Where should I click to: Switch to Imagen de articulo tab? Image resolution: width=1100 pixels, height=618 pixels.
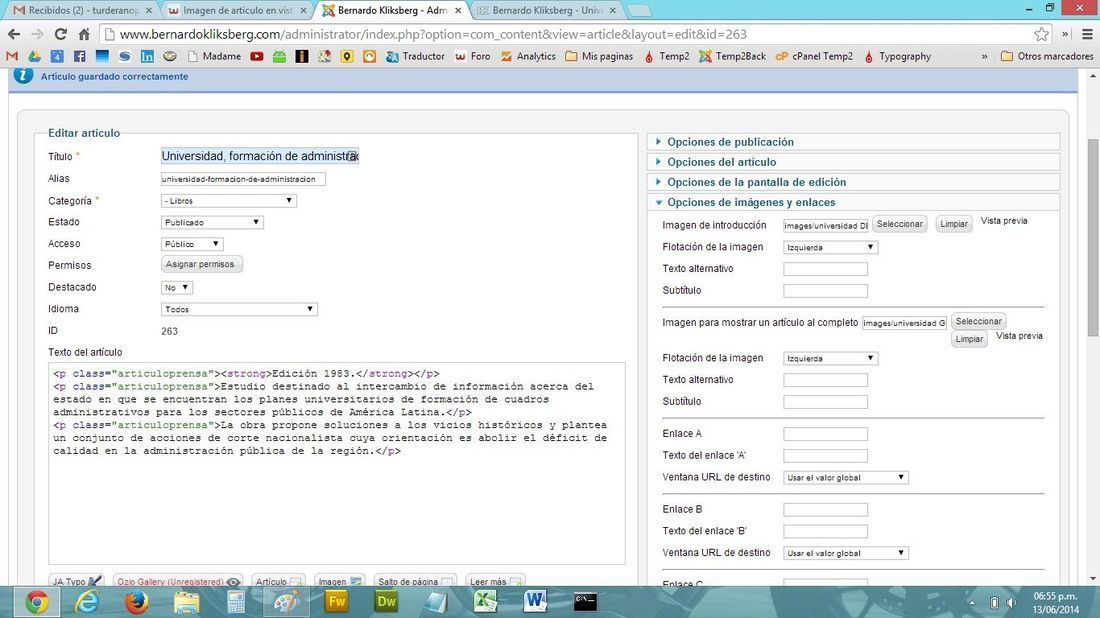coord(237,11)
